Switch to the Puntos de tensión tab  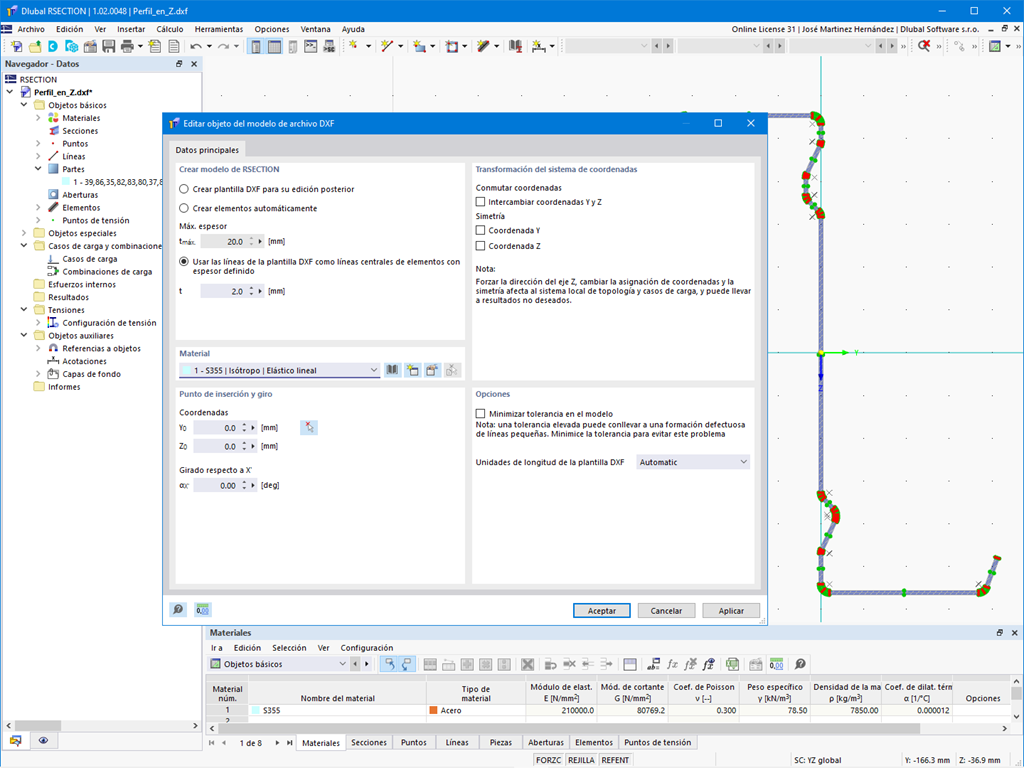[x=658, y=743]
